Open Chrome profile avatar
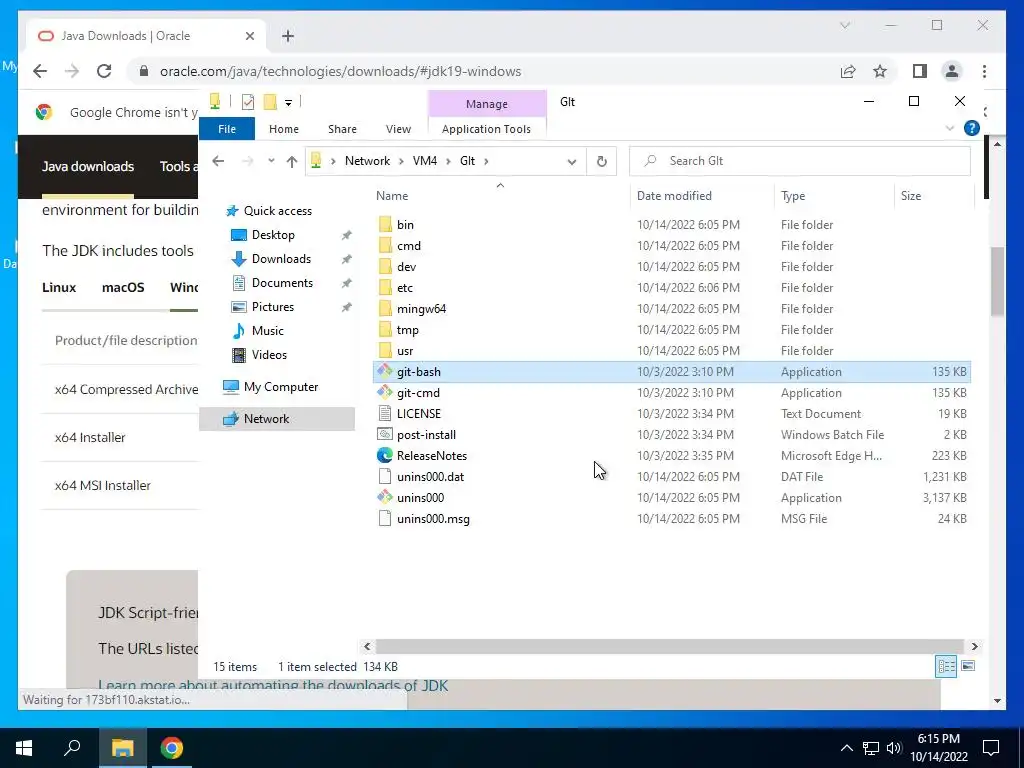1024x768 pixels. pos(952,71)
